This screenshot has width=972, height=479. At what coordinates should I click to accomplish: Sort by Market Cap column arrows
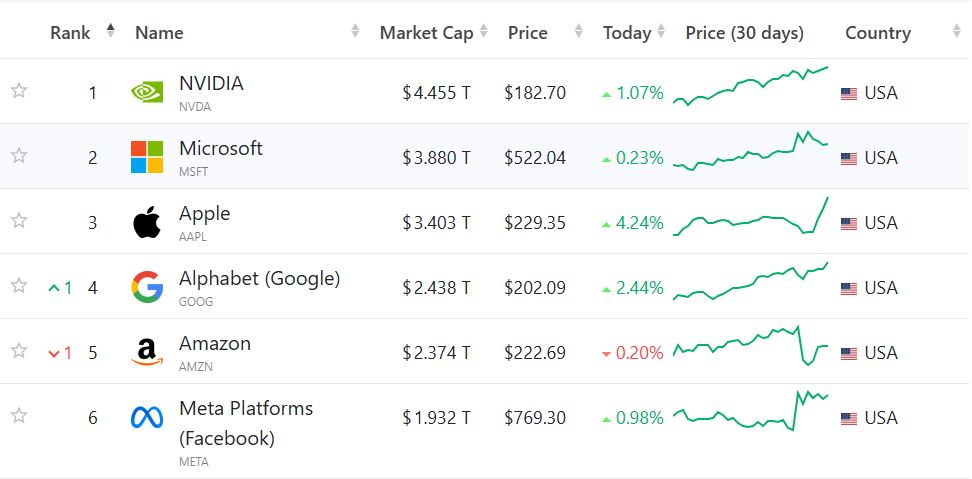coord(484,32)
